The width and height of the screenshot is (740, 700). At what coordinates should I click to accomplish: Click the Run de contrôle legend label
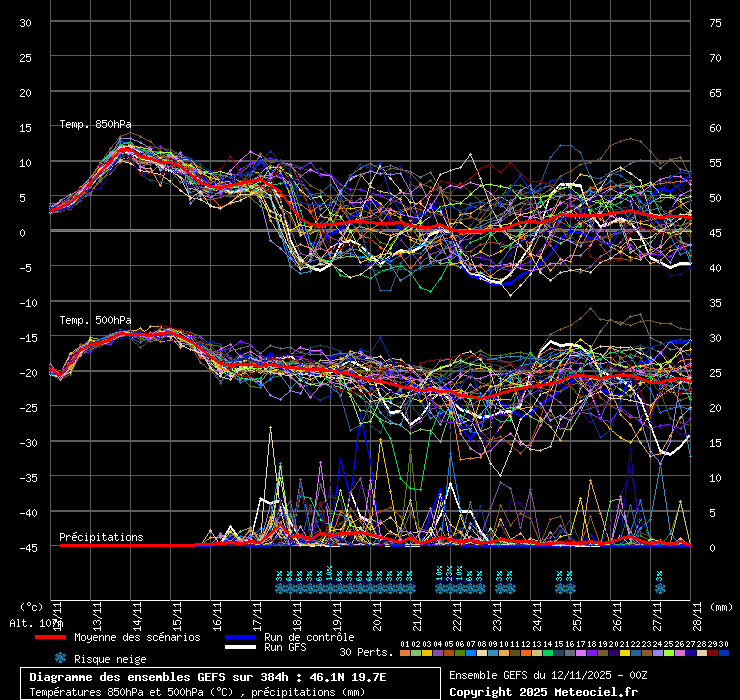pos(309,637)
